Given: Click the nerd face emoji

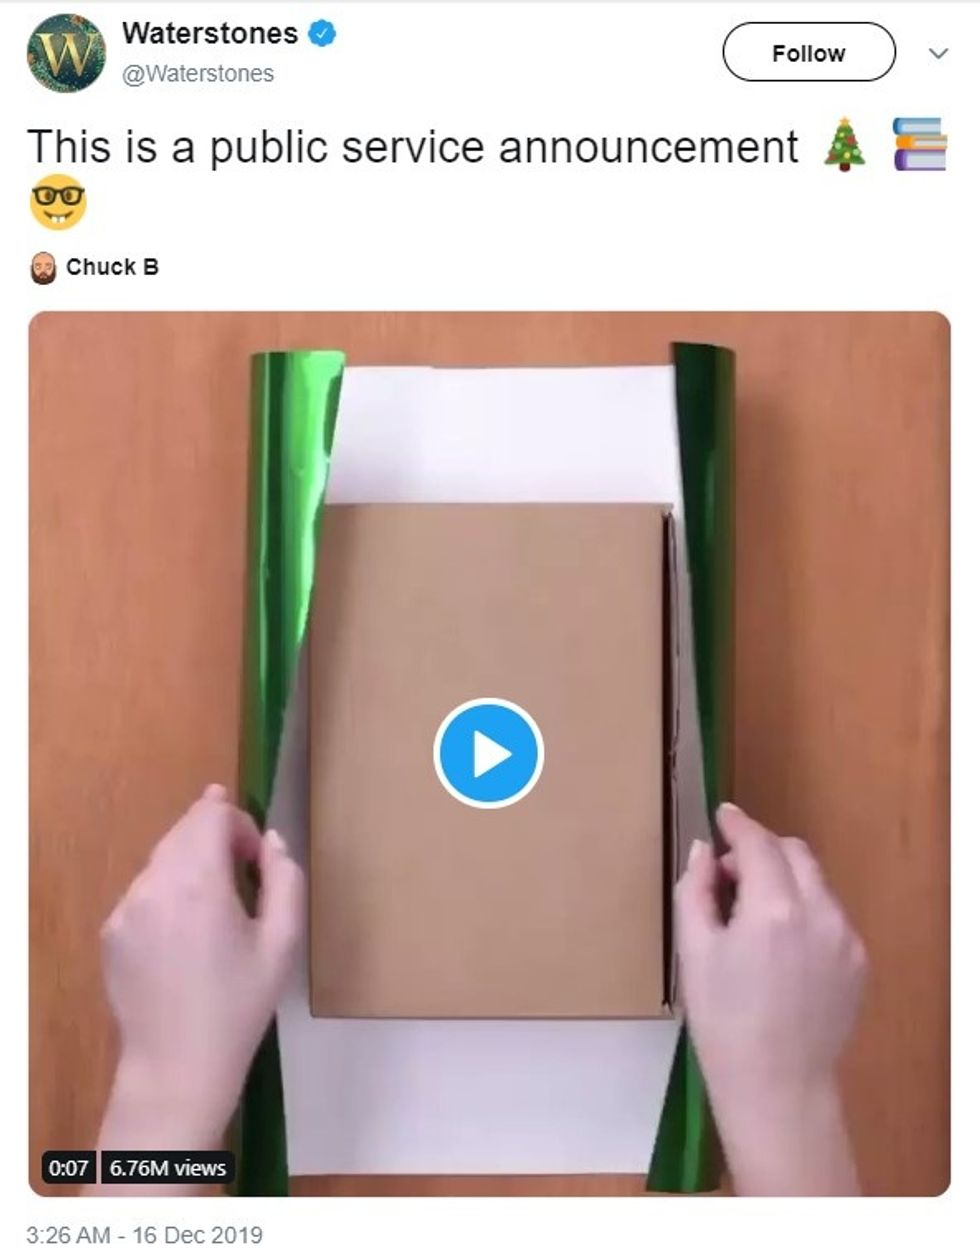Looking at the screenshot, I should [x=58, y=202].
